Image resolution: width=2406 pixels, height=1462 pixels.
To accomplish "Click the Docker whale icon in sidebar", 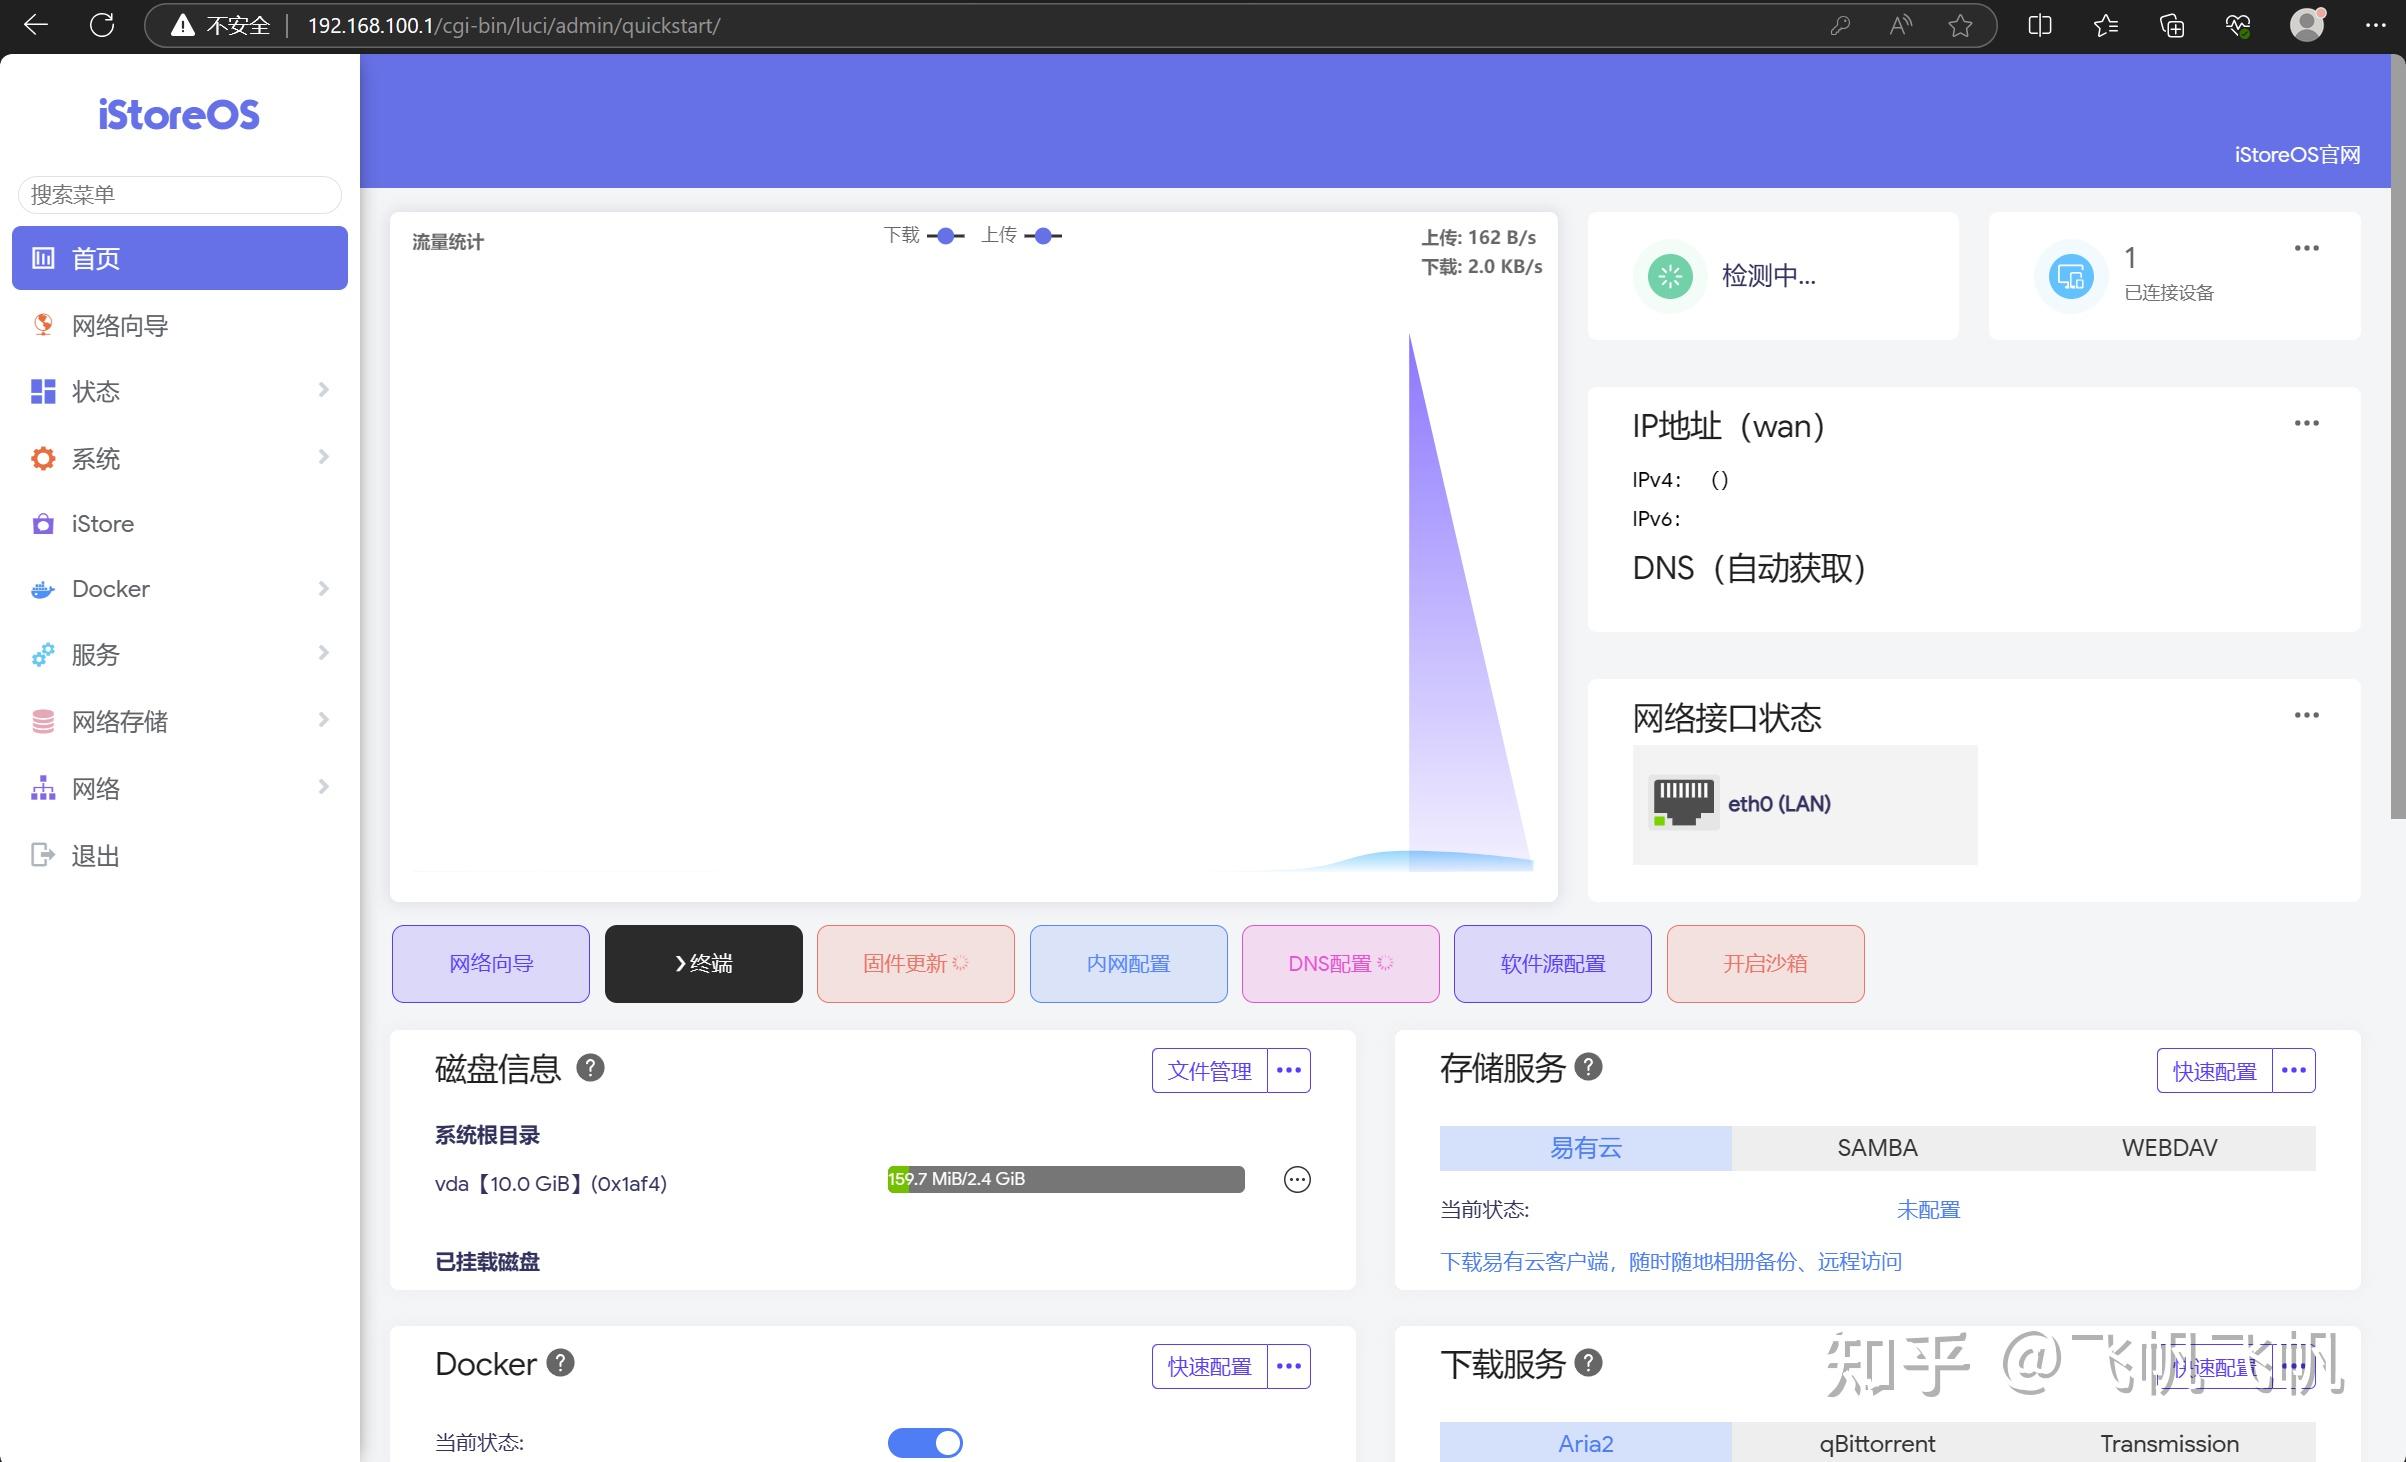I will tap(43, 589).
